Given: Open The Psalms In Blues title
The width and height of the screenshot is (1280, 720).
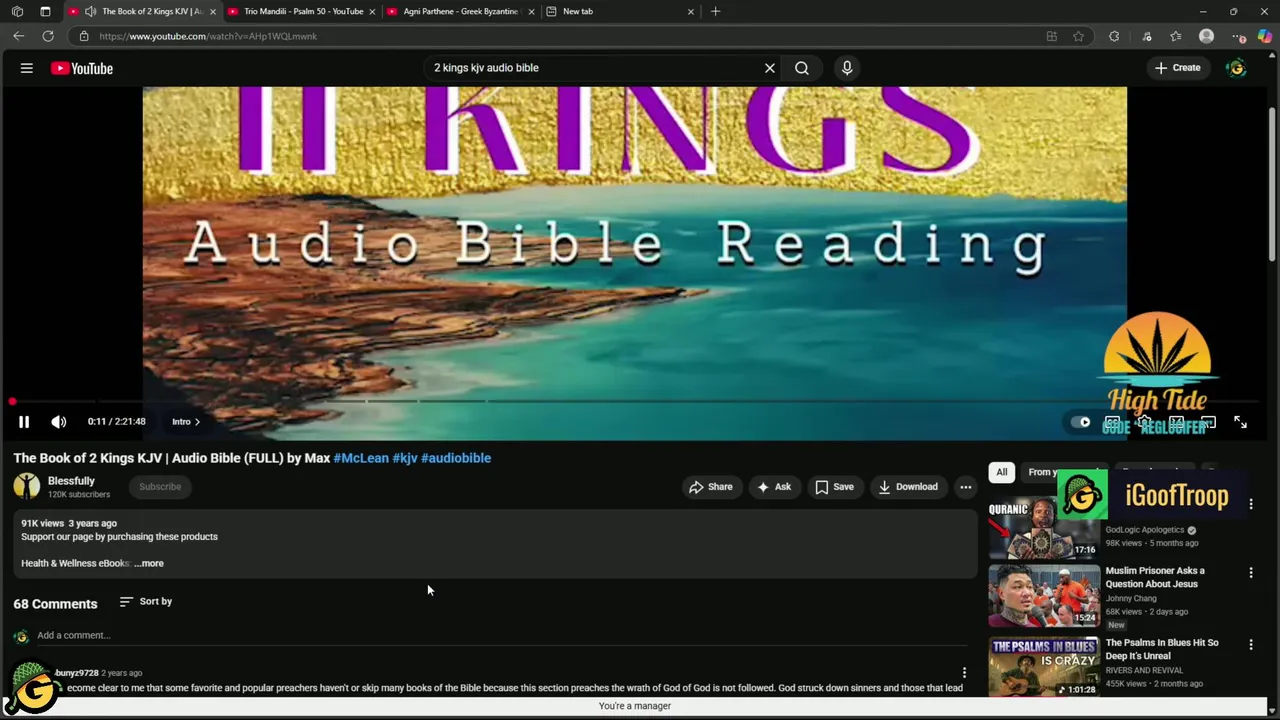Looking at the screenshot, I should pyautogui.click(x=1162, y=649).
